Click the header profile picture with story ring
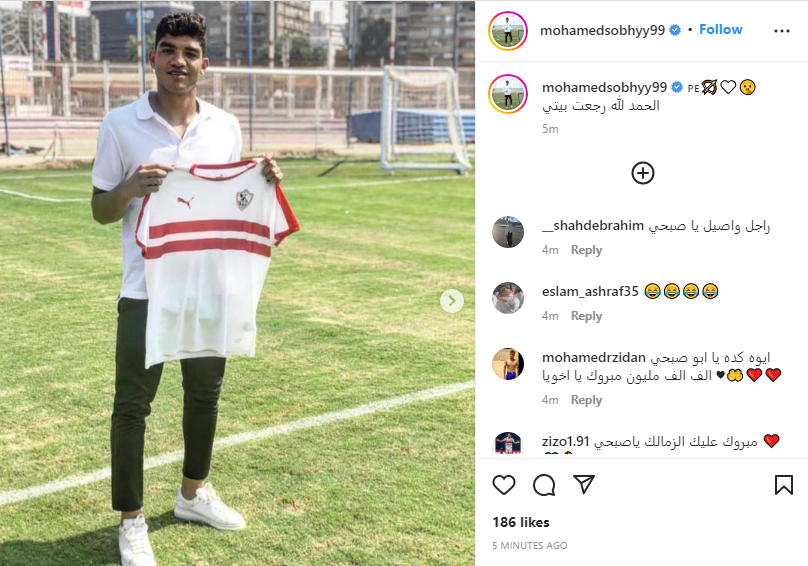Image resolution: width=808 pixels, height=566 pixels. click(x=508, y=31)
